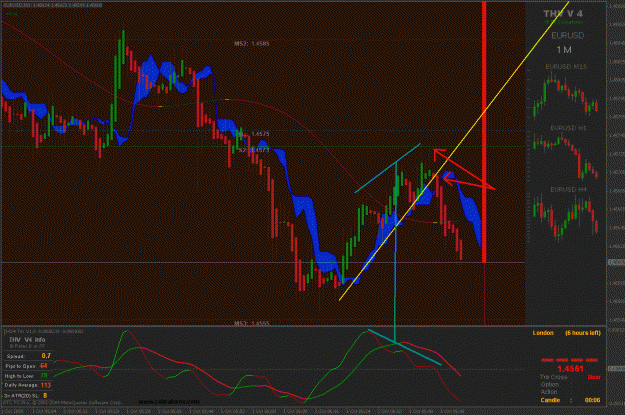This screenshot has width=625, height=415.
Task: Click the THV V 4 title label
Action: tap(562, 14)
